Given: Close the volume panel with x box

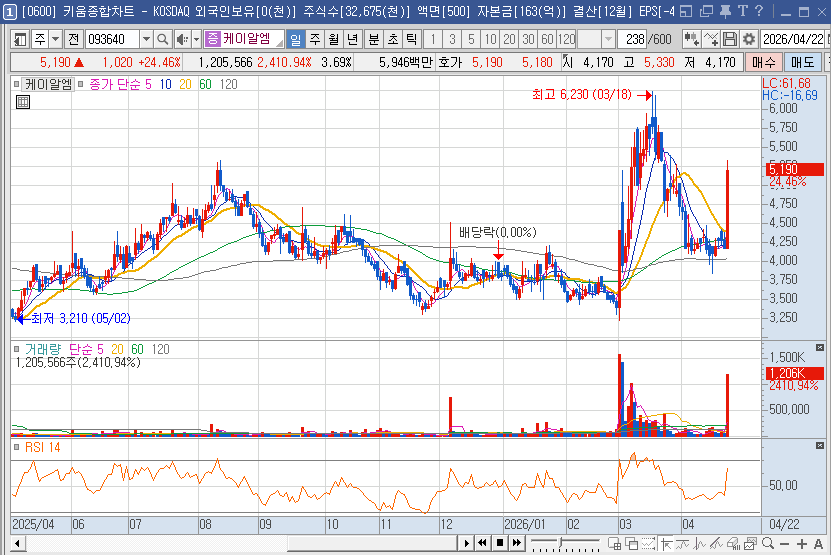Looking at the screenshot, I should pyautogui.click(x=820, y=348).
